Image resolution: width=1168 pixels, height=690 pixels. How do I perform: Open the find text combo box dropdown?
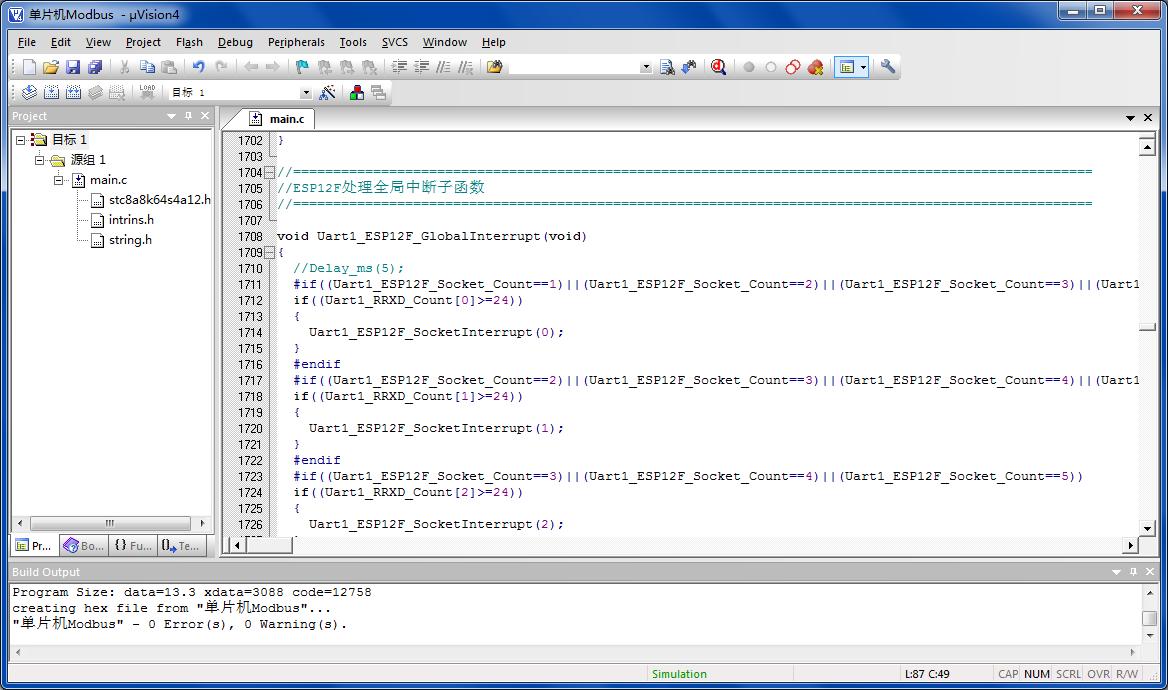point(646,67)
